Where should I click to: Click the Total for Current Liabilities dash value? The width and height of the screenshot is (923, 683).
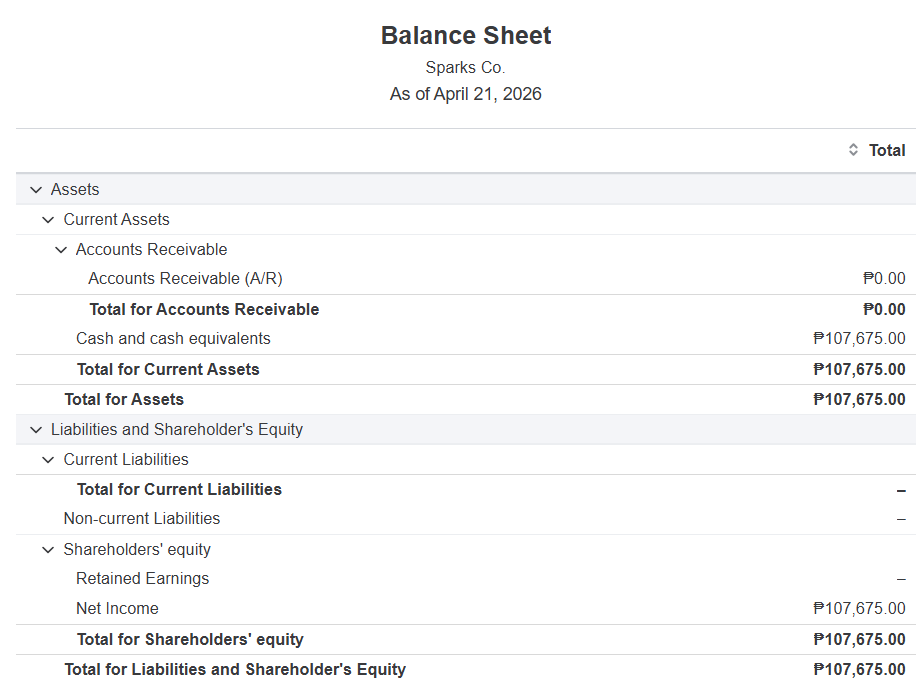(901, 490)
